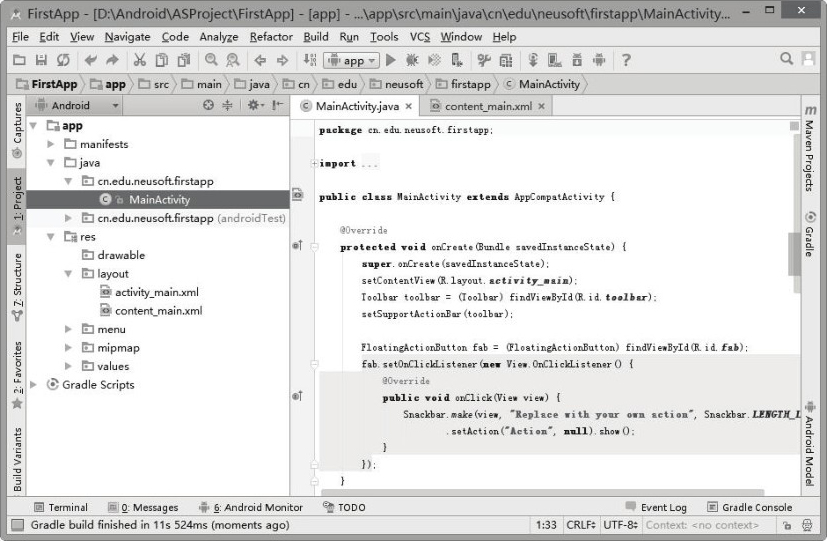The image size is (827, 541).
Task: Run the app with green play button
Action: [391, 60]
